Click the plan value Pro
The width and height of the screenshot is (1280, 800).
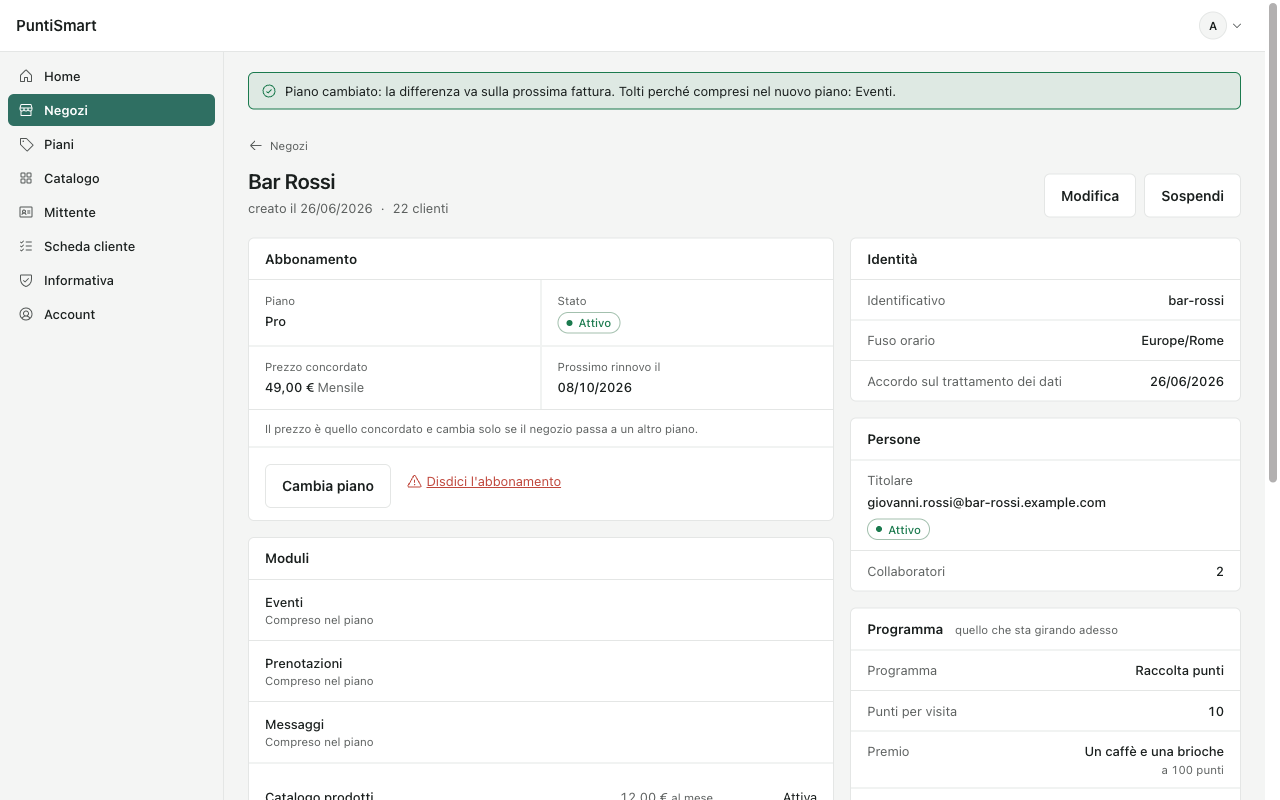(275, 322)
